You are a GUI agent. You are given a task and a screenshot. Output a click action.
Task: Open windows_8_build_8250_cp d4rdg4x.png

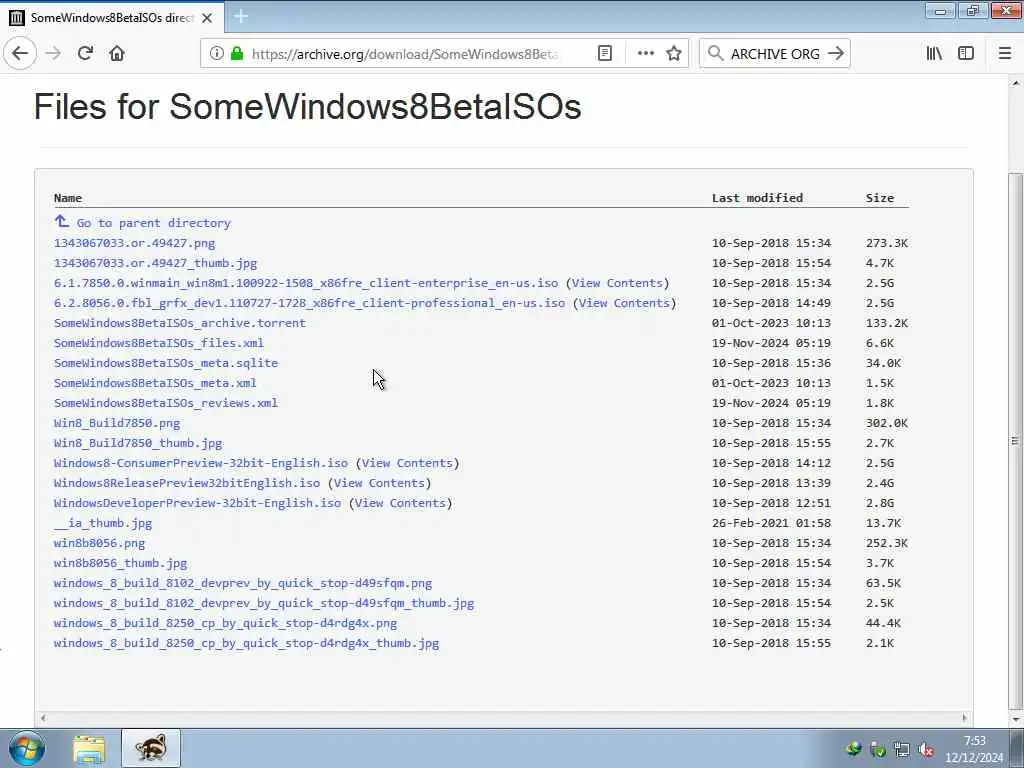pyautogui.click(x=225, y=623)
